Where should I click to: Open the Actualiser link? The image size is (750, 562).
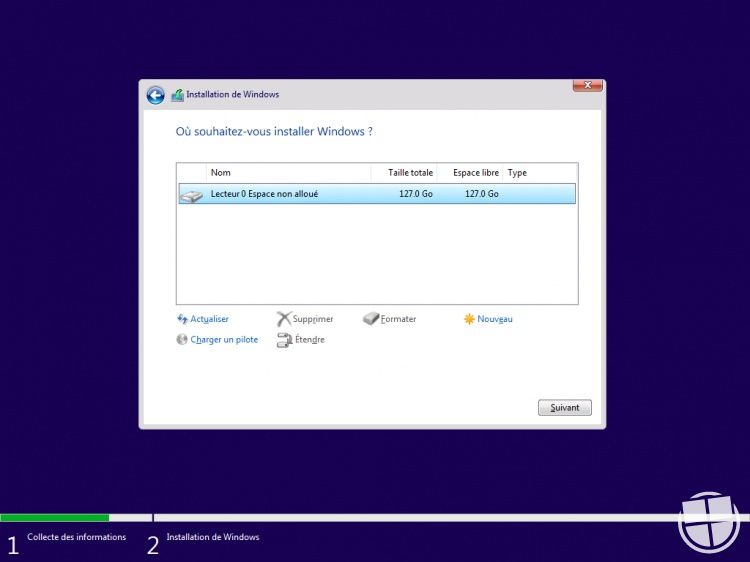pos(209,319)
